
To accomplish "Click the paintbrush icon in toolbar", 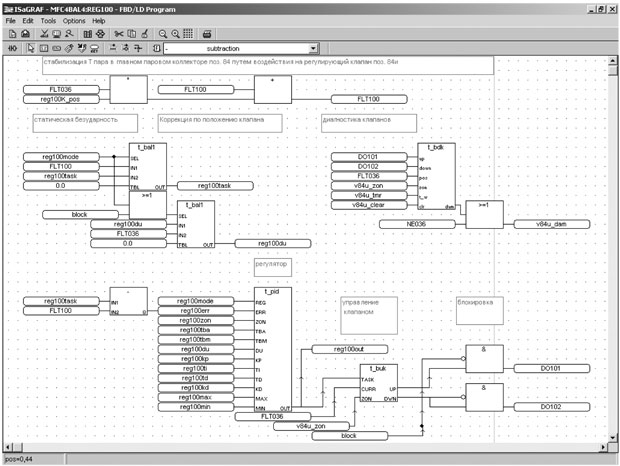I will point(145,34).
